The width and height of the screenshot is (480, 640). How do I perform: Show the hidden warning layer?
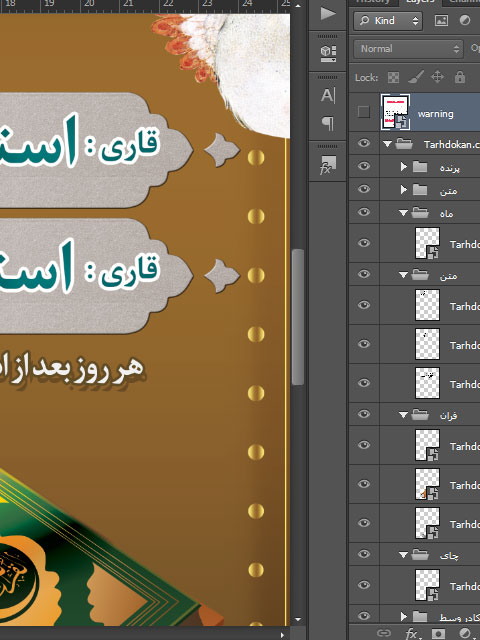tap(363, 112)
